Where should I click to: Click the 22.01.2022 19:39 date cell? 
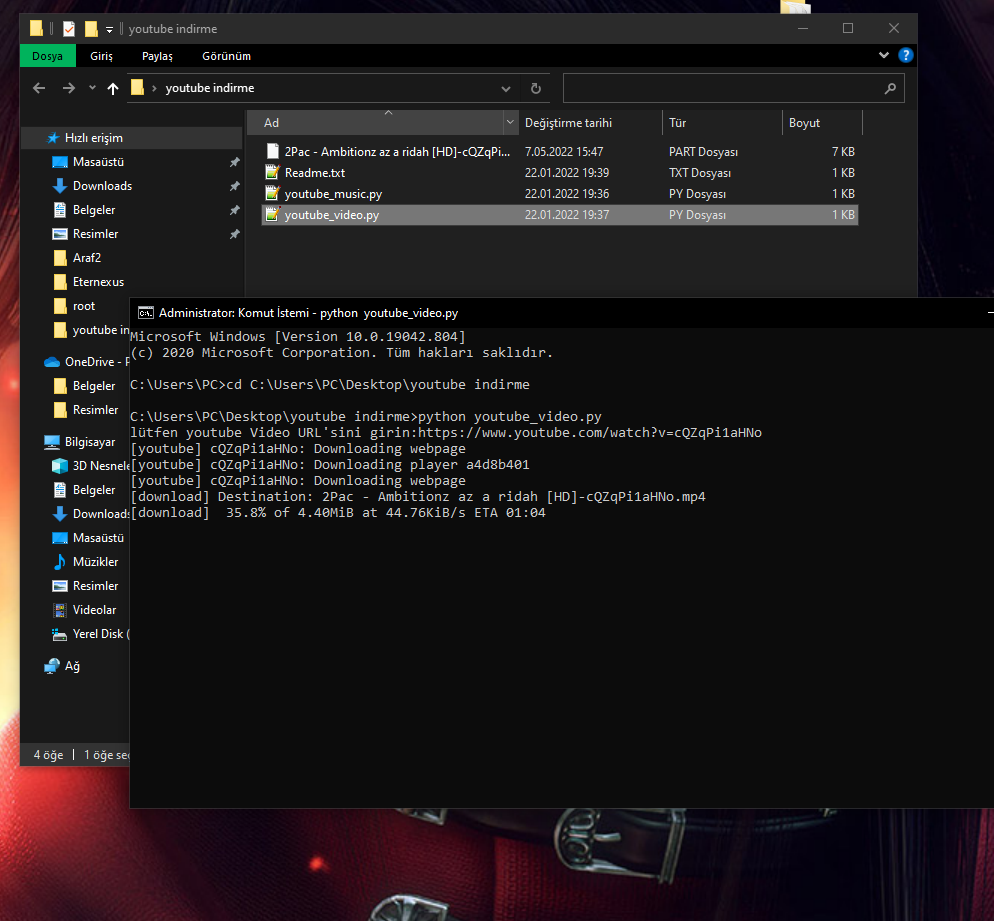coord(567,172)
